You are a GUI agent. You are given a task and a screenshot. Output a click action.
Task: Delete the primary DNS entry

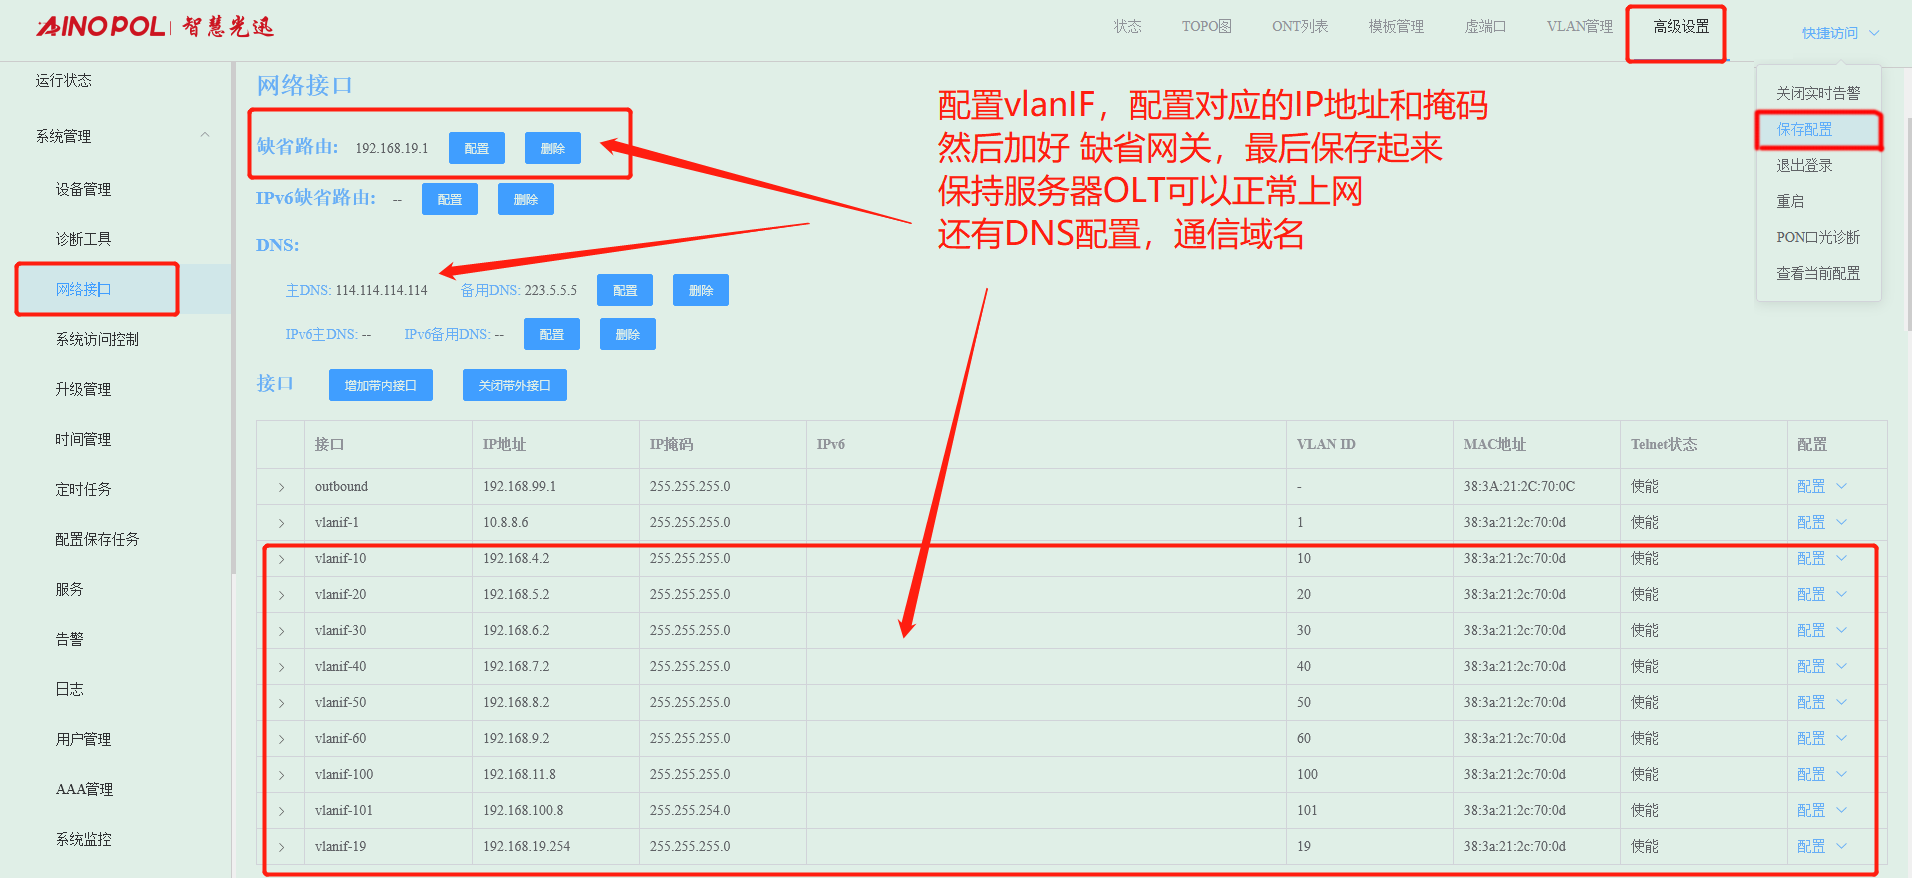(700, 291)
